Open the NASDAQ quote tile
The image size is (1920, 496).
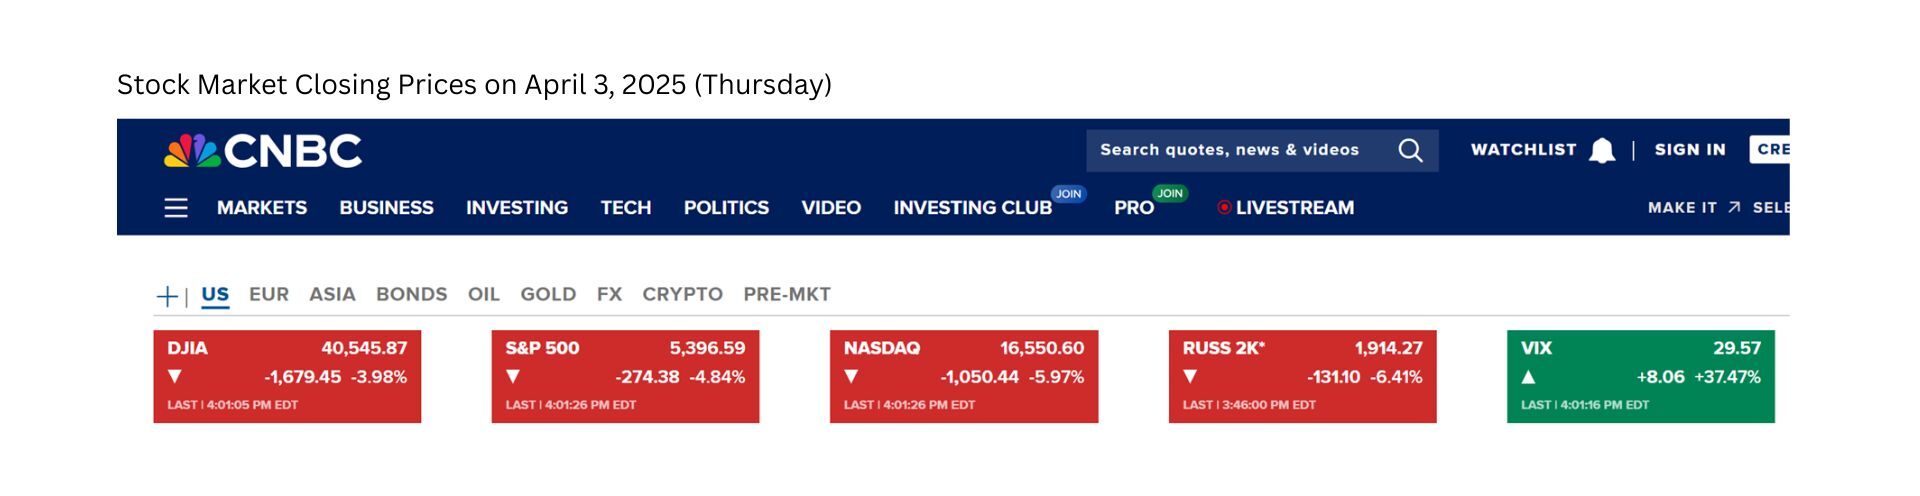[x=964, y=376]
